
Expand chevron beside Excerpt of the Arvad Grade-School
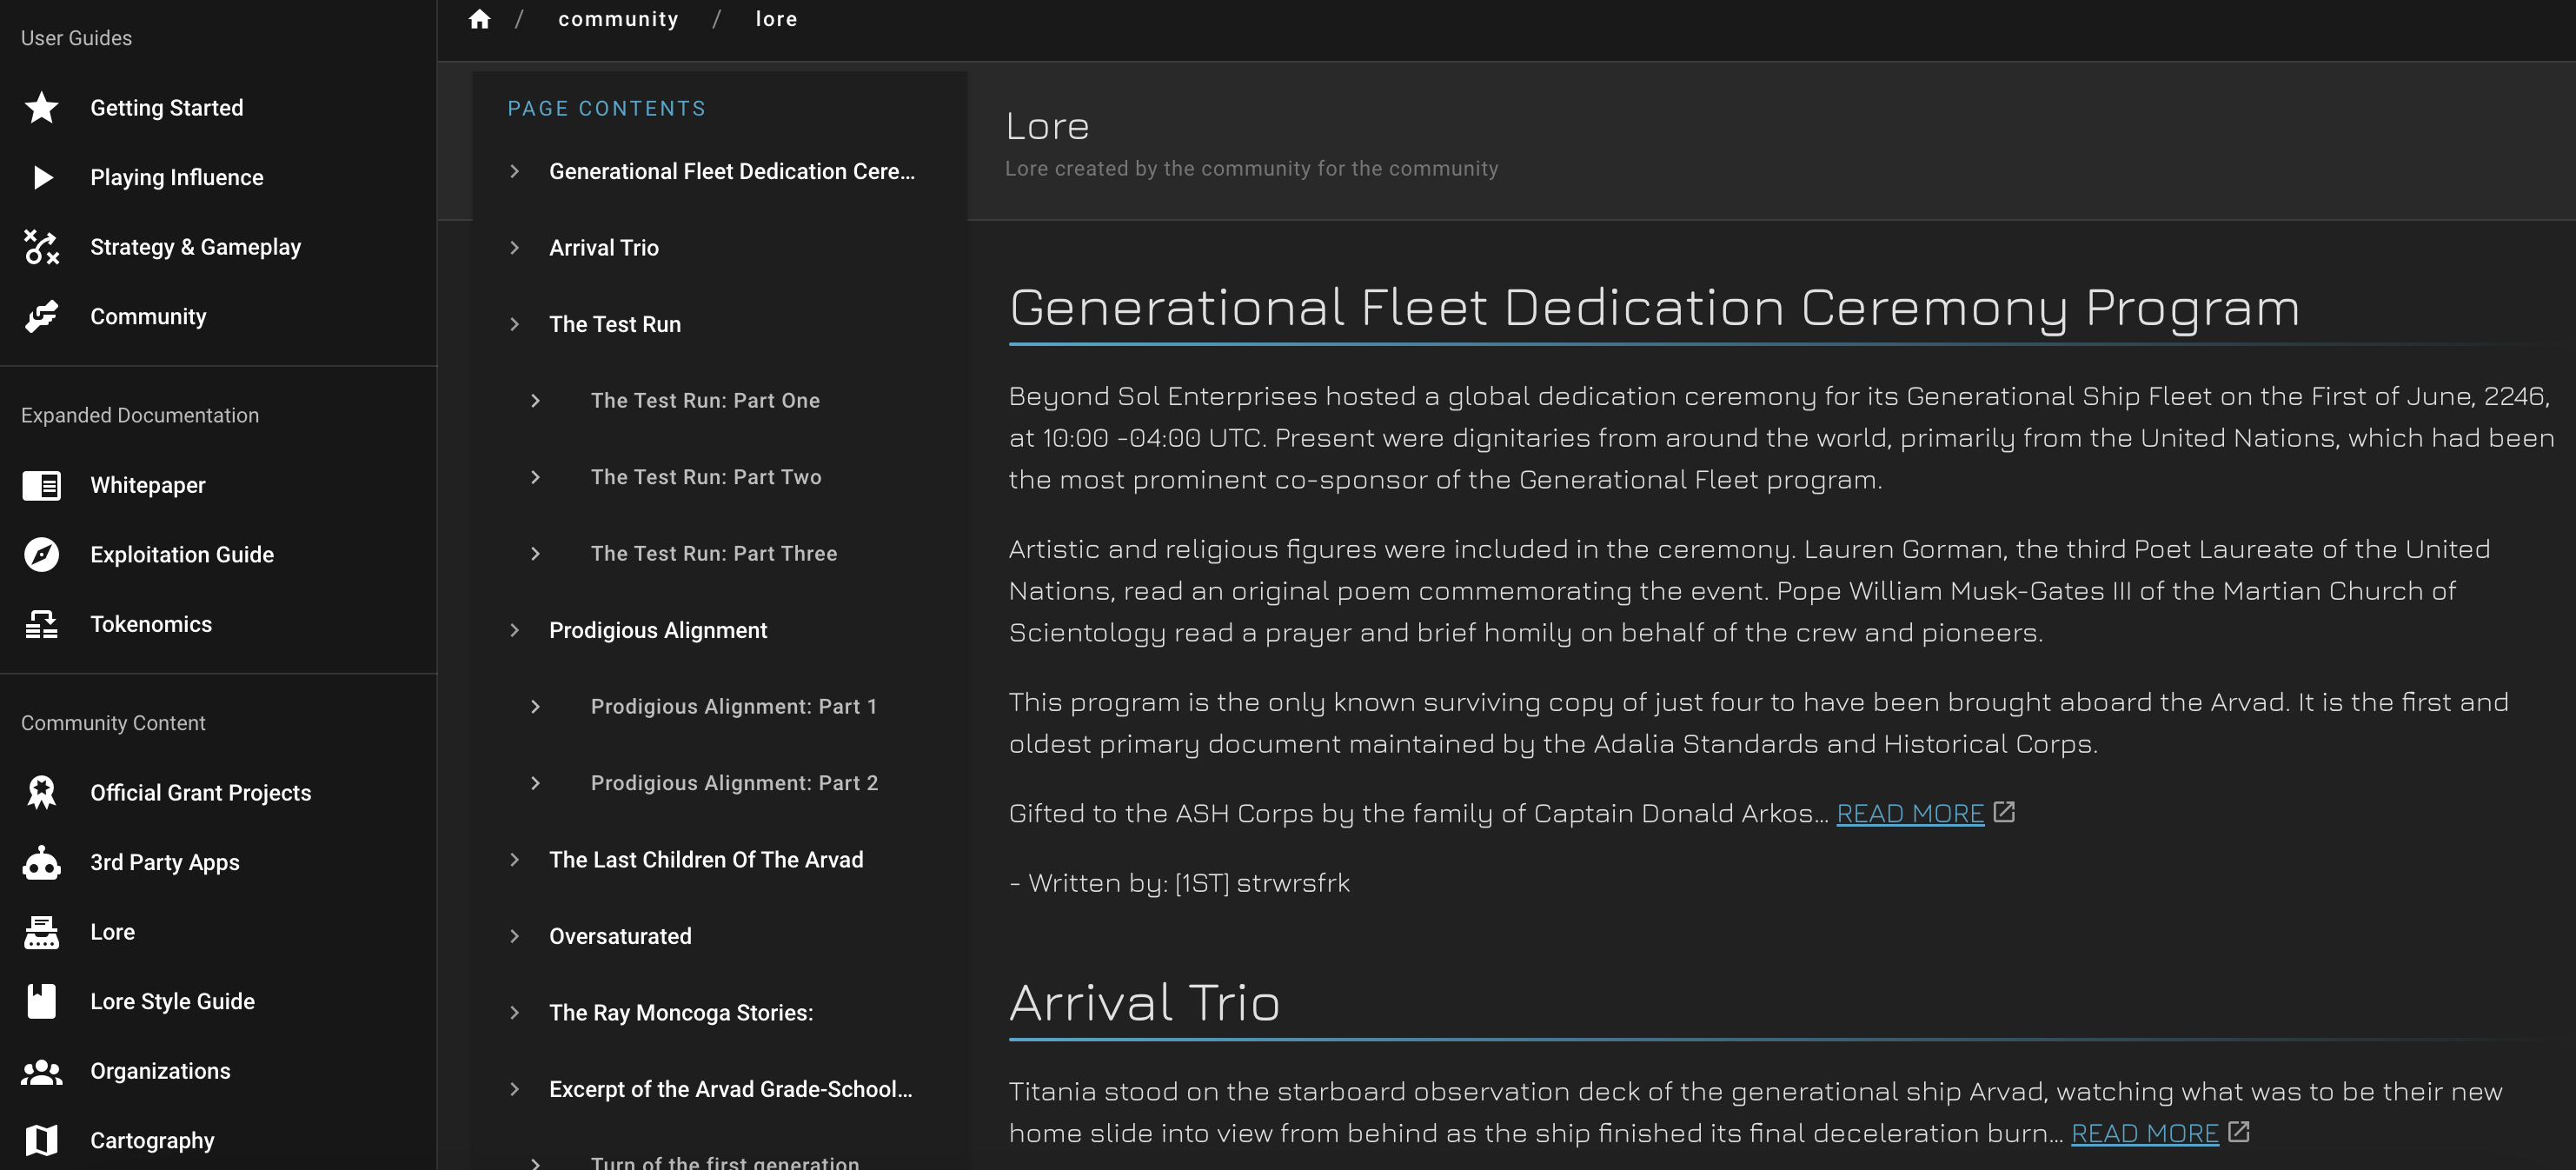coord(514,1089)
